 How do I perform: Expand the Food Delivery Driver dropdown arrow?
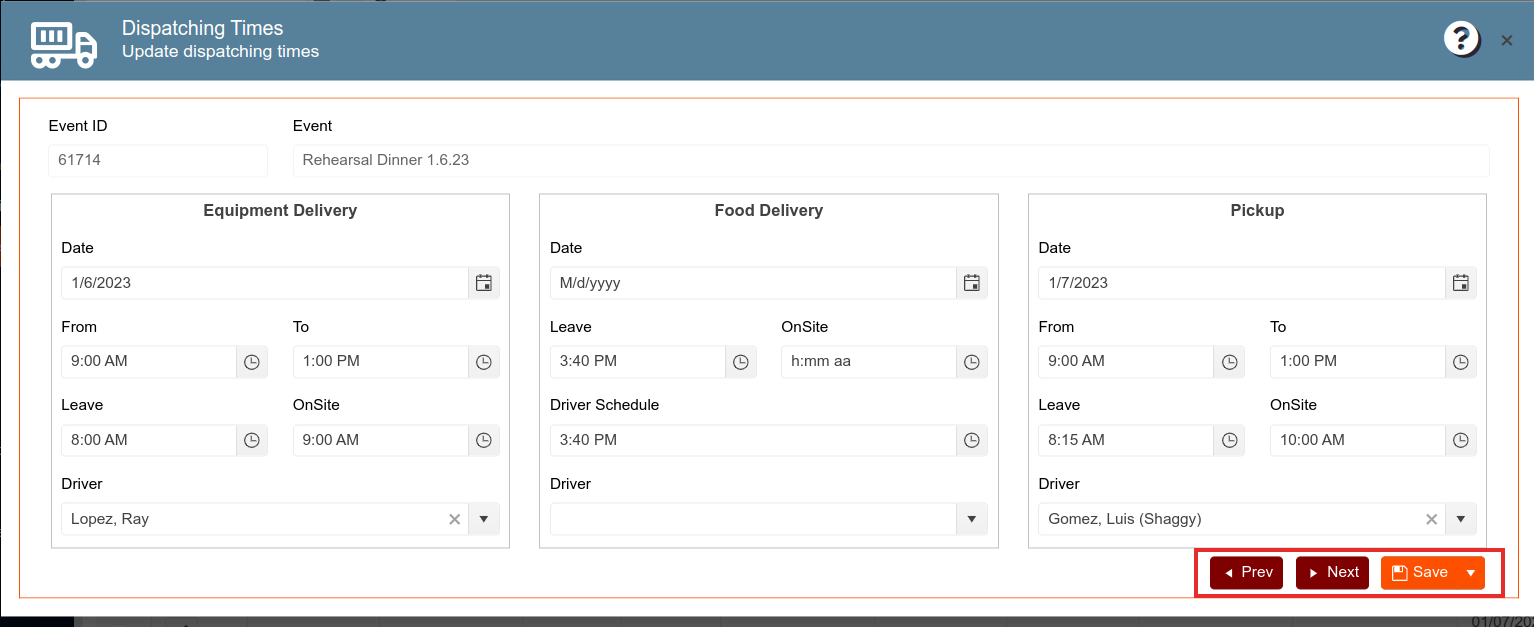(x=972, y=519)
